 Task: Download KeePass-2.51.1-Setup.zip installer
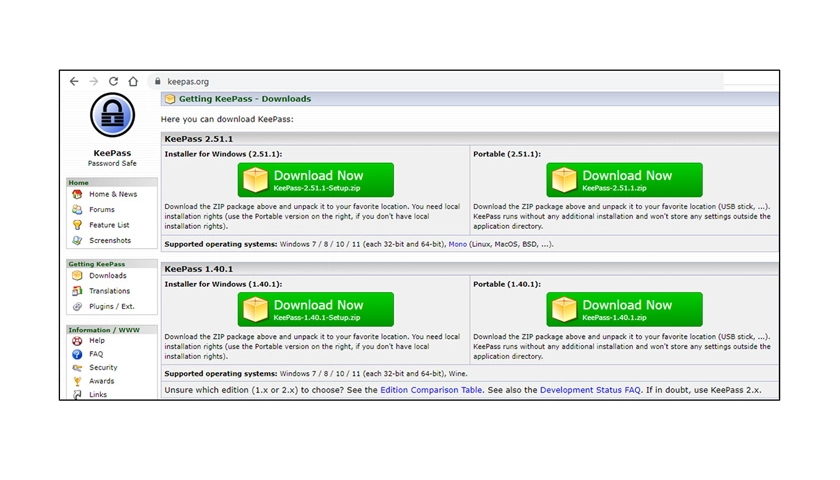[x=316, y=180]
